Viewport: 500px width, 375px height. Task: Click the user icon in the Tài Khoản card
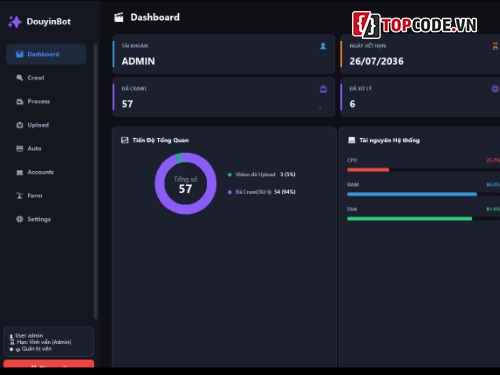(x=323, y=46)
